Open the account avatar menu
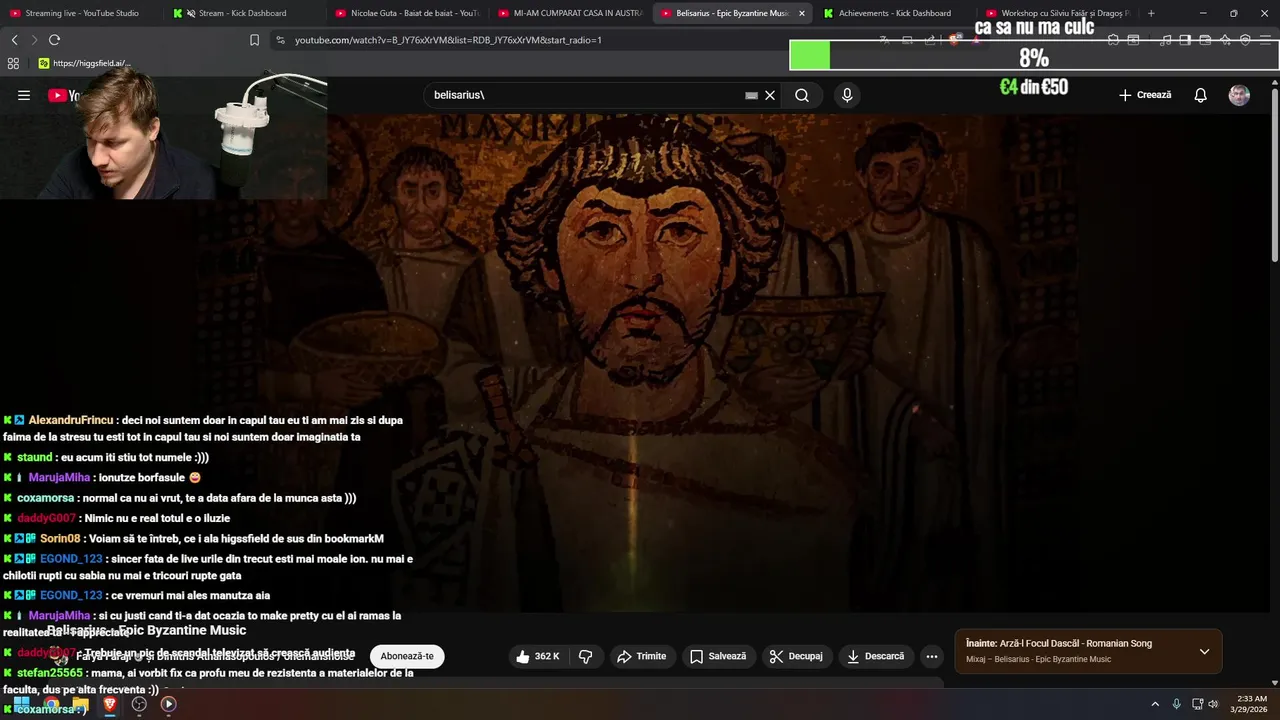Viewport: 1280px width, 720px height. [1239, 95]
